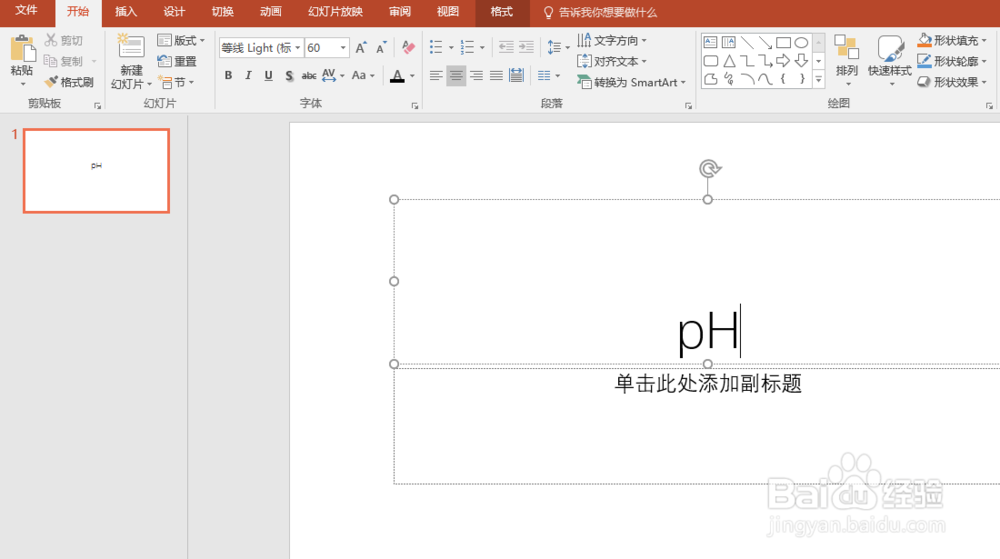Select the rectangle shape

783,43
